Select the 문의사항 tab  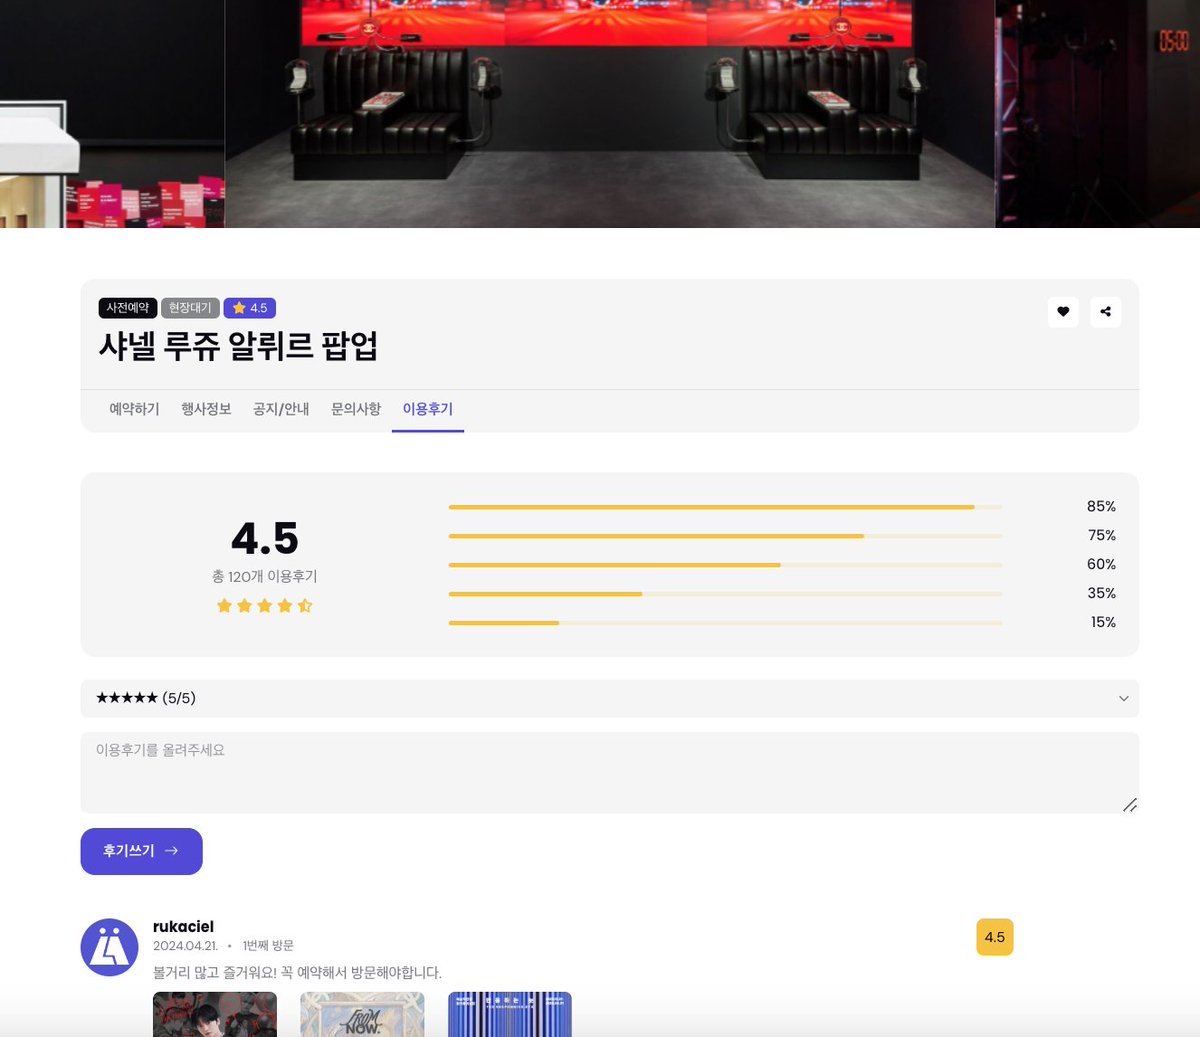[x=356, y=409]
